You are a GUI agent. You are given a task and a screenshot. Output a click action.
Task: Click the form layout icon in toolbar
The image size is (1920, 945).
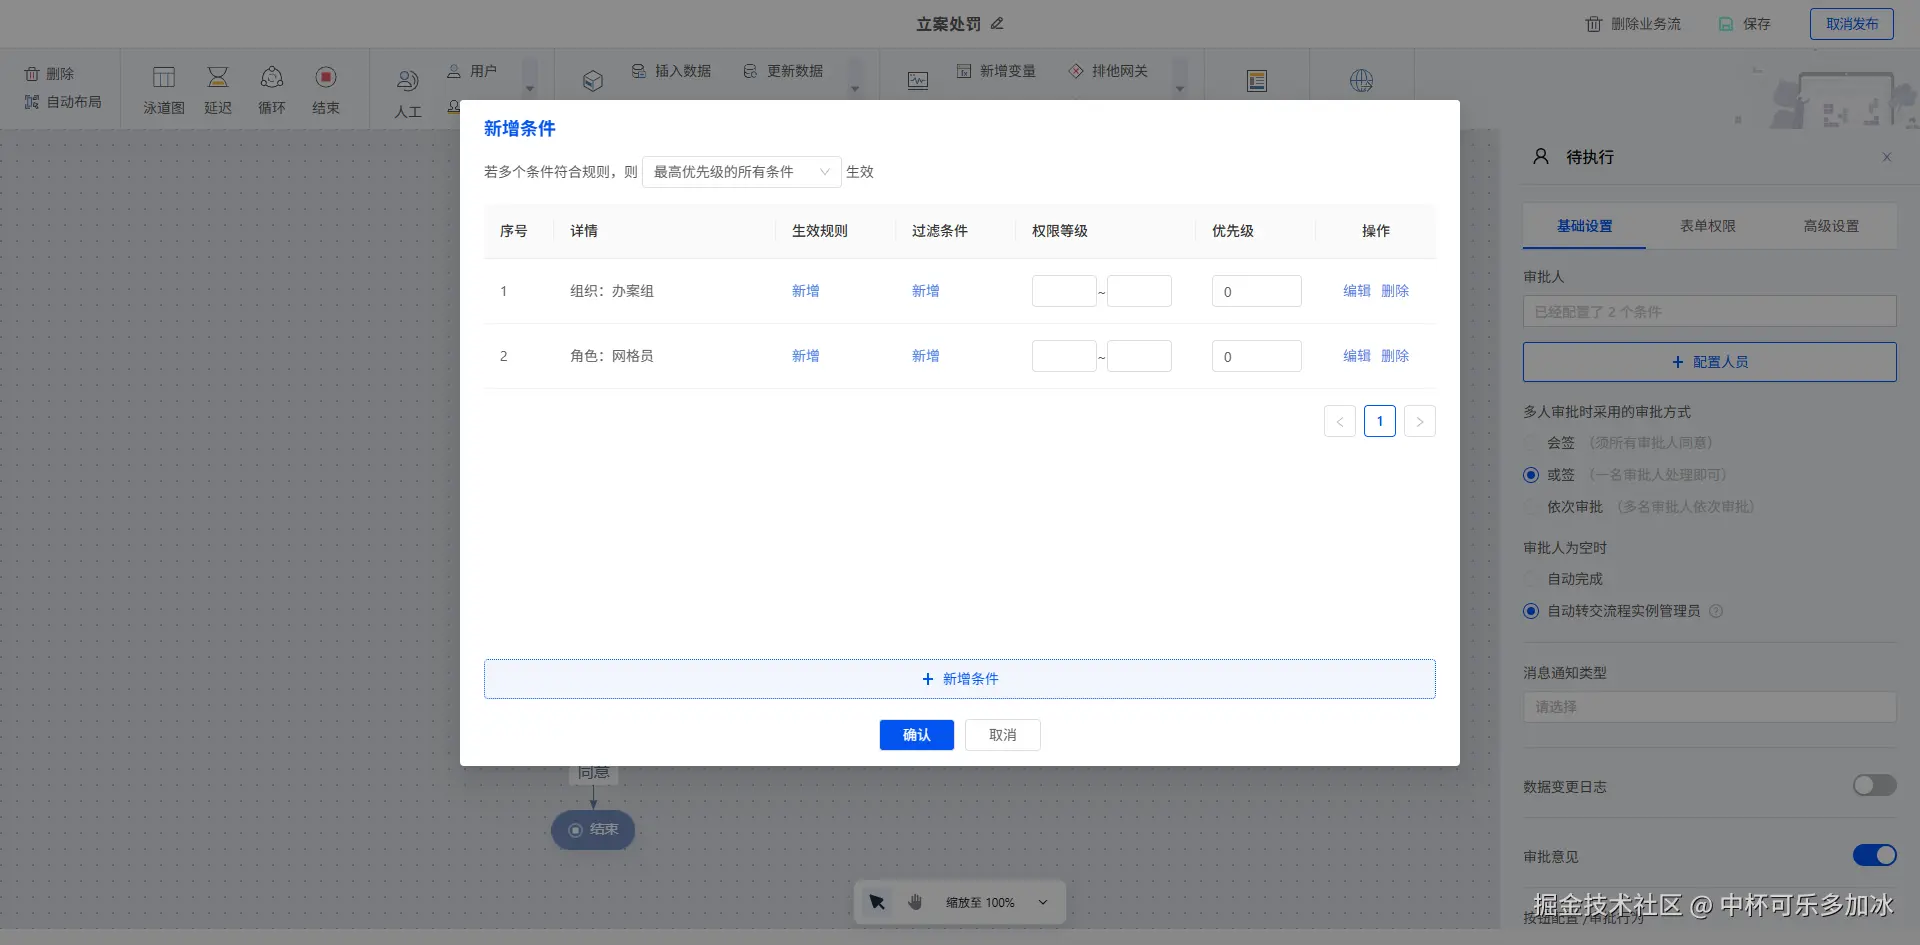coord(1257,81)
